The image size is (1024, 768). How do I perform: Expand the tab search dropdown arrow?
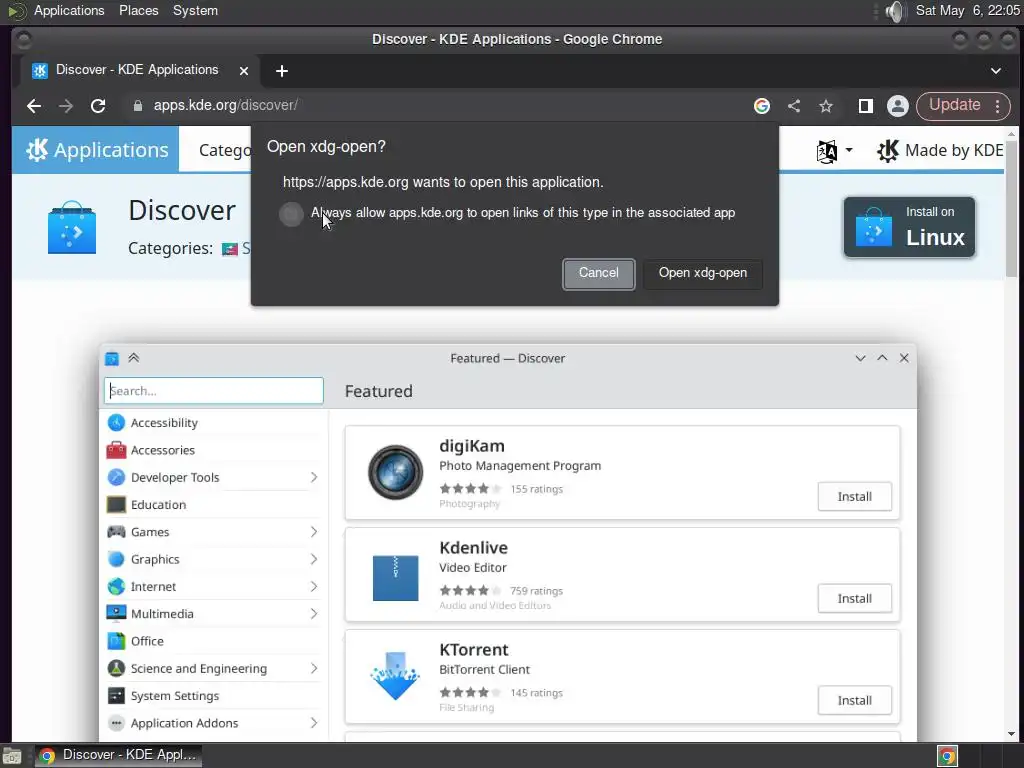point(996,71)
